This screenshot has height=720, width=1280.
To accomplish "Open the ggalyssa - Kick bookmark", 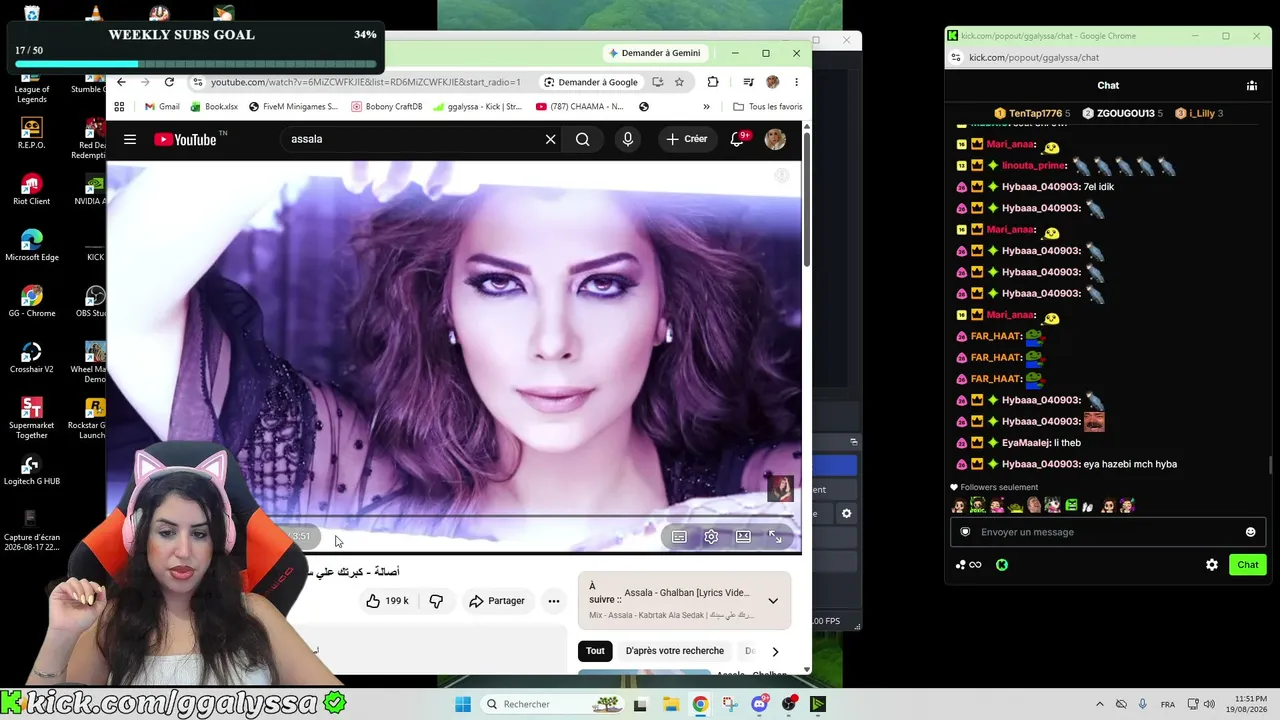I will pos(477,107).
